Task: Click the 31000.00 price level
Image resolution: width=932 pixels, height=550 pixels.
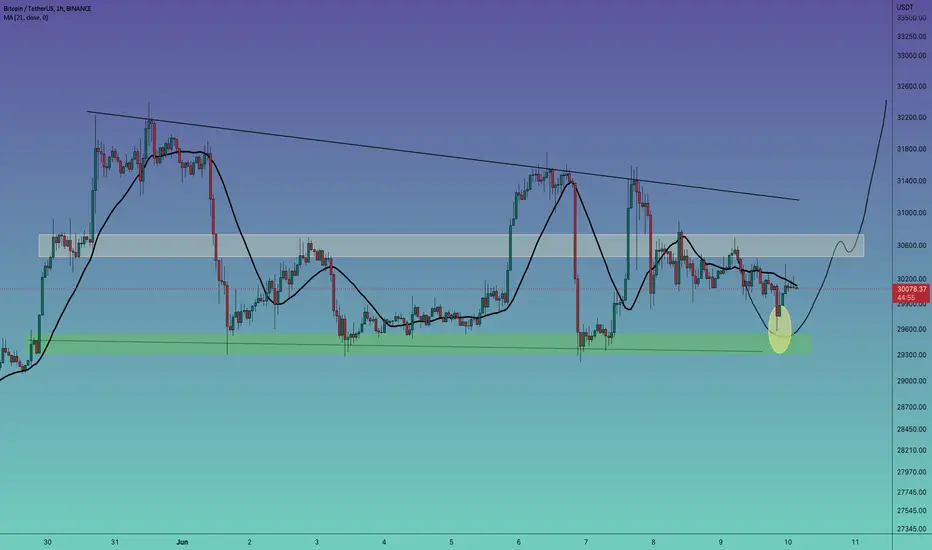Action: [911, 213]
